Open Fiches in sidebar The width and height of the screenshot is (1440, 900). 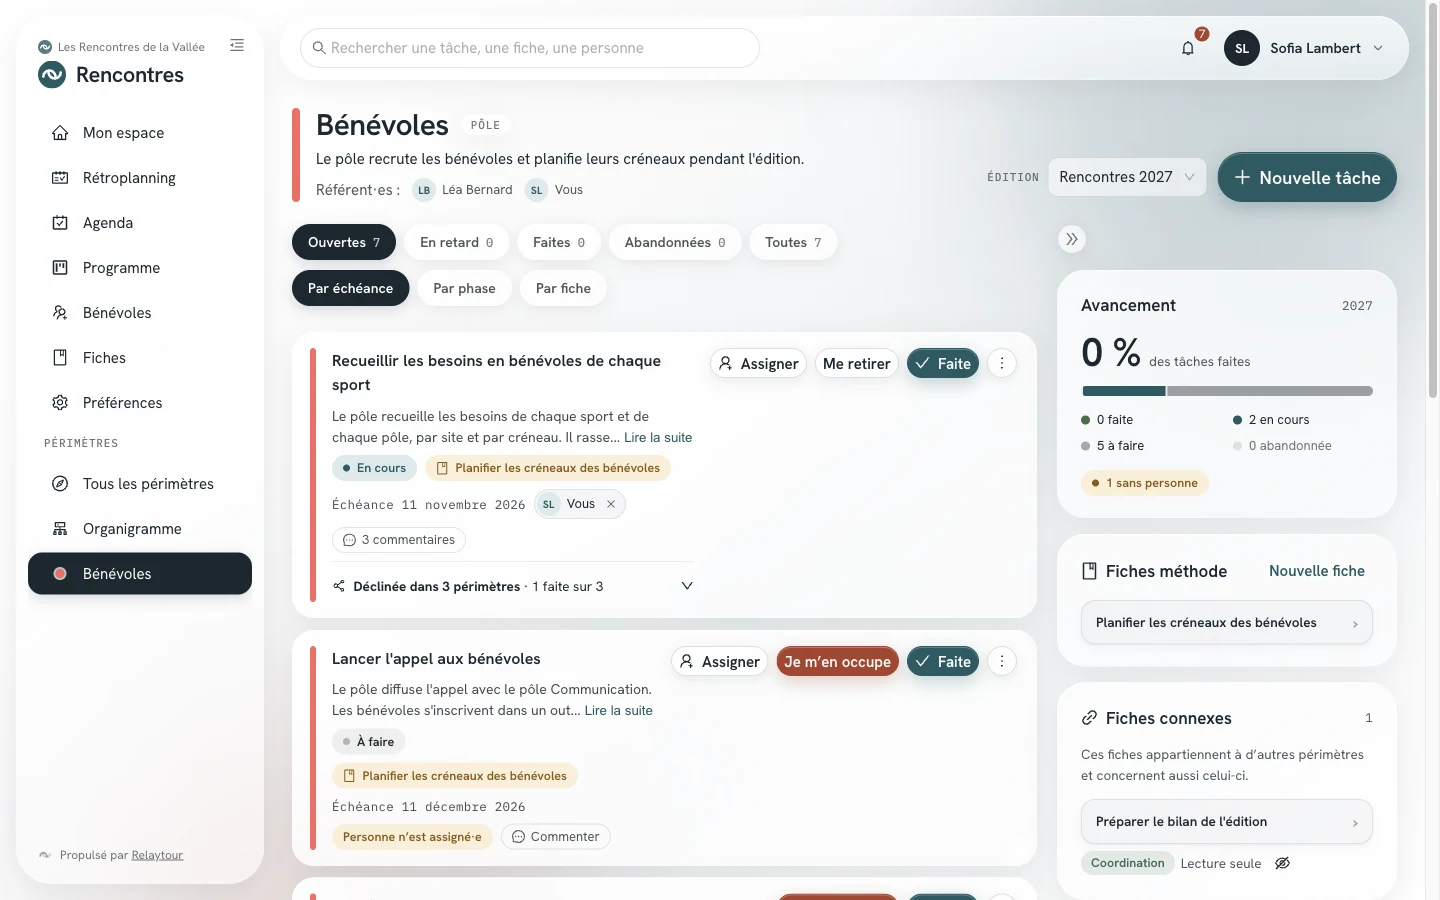tap(140, 358)
